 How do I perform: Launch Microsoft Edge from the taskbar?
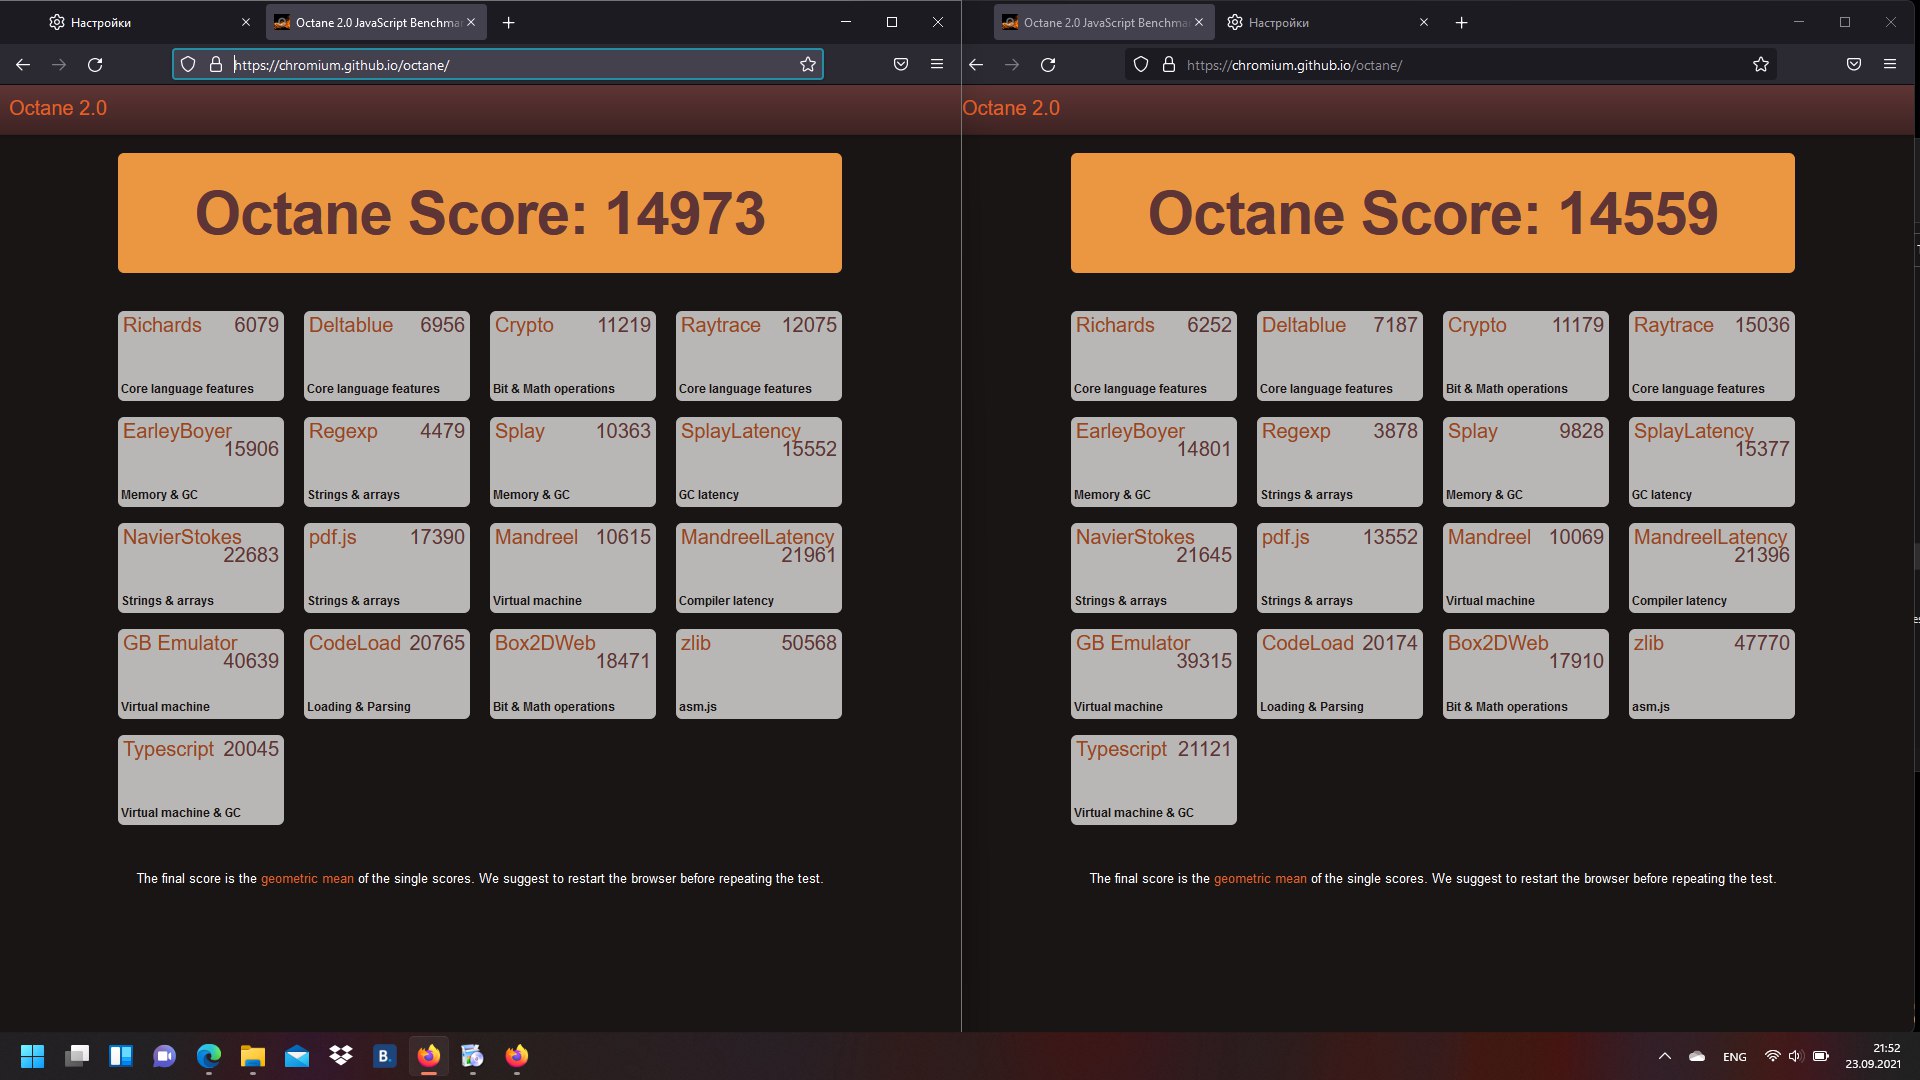(x=209, y=1056)
